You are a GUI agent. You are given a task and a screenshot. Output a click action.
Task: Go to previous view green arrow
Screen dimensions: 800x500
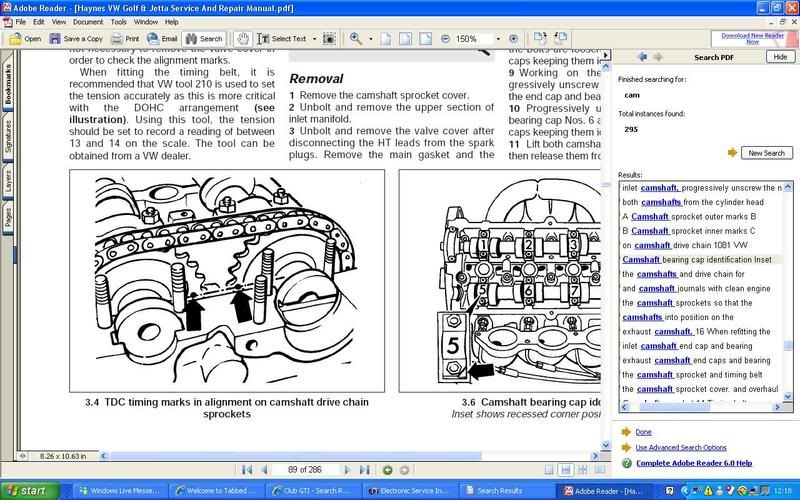click(388, 470)
